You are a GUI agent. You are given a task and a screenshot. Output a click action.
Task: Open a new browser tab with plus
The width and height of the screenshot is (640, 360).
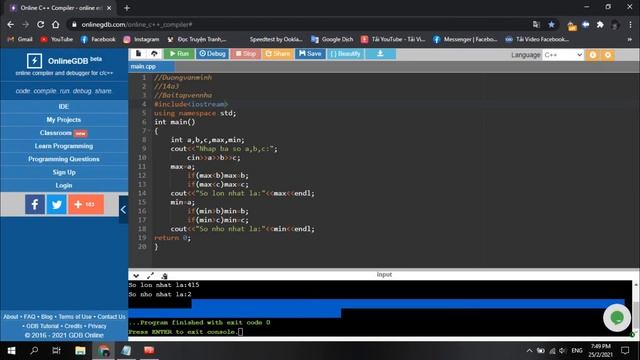point(127,8)
